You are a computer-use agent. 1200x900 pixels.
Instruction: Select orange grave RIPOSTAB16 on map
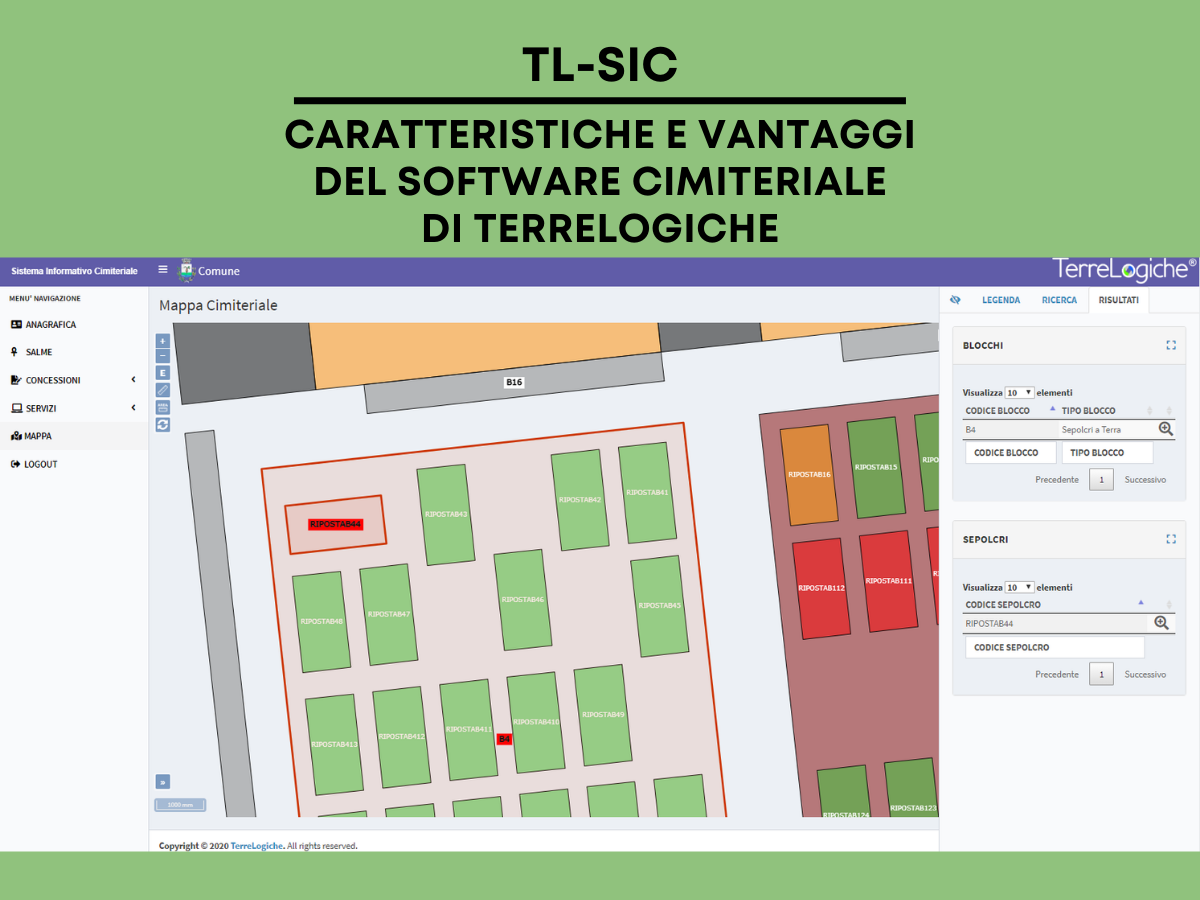tap(809, 474)
